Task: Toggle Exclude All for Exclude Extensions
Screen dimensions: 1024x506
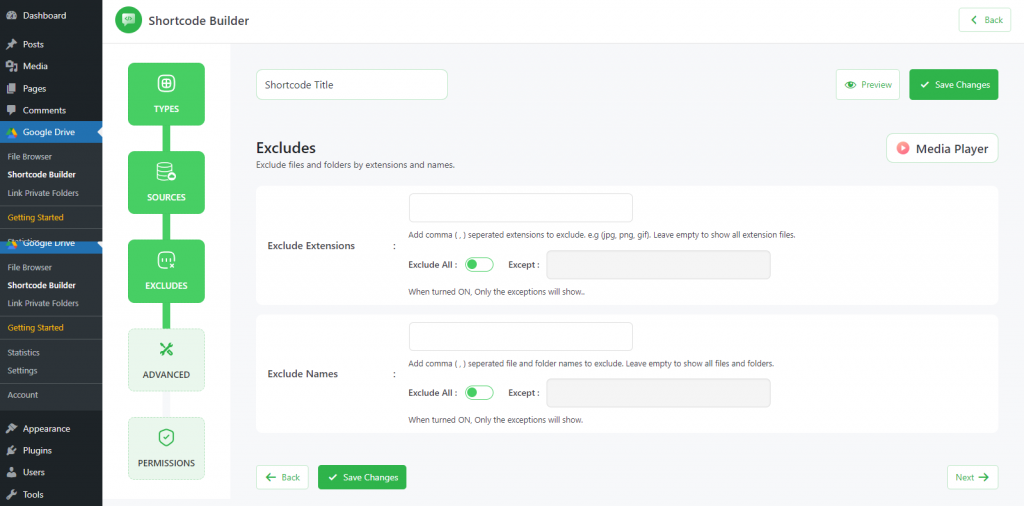Action: coord(479,264)
